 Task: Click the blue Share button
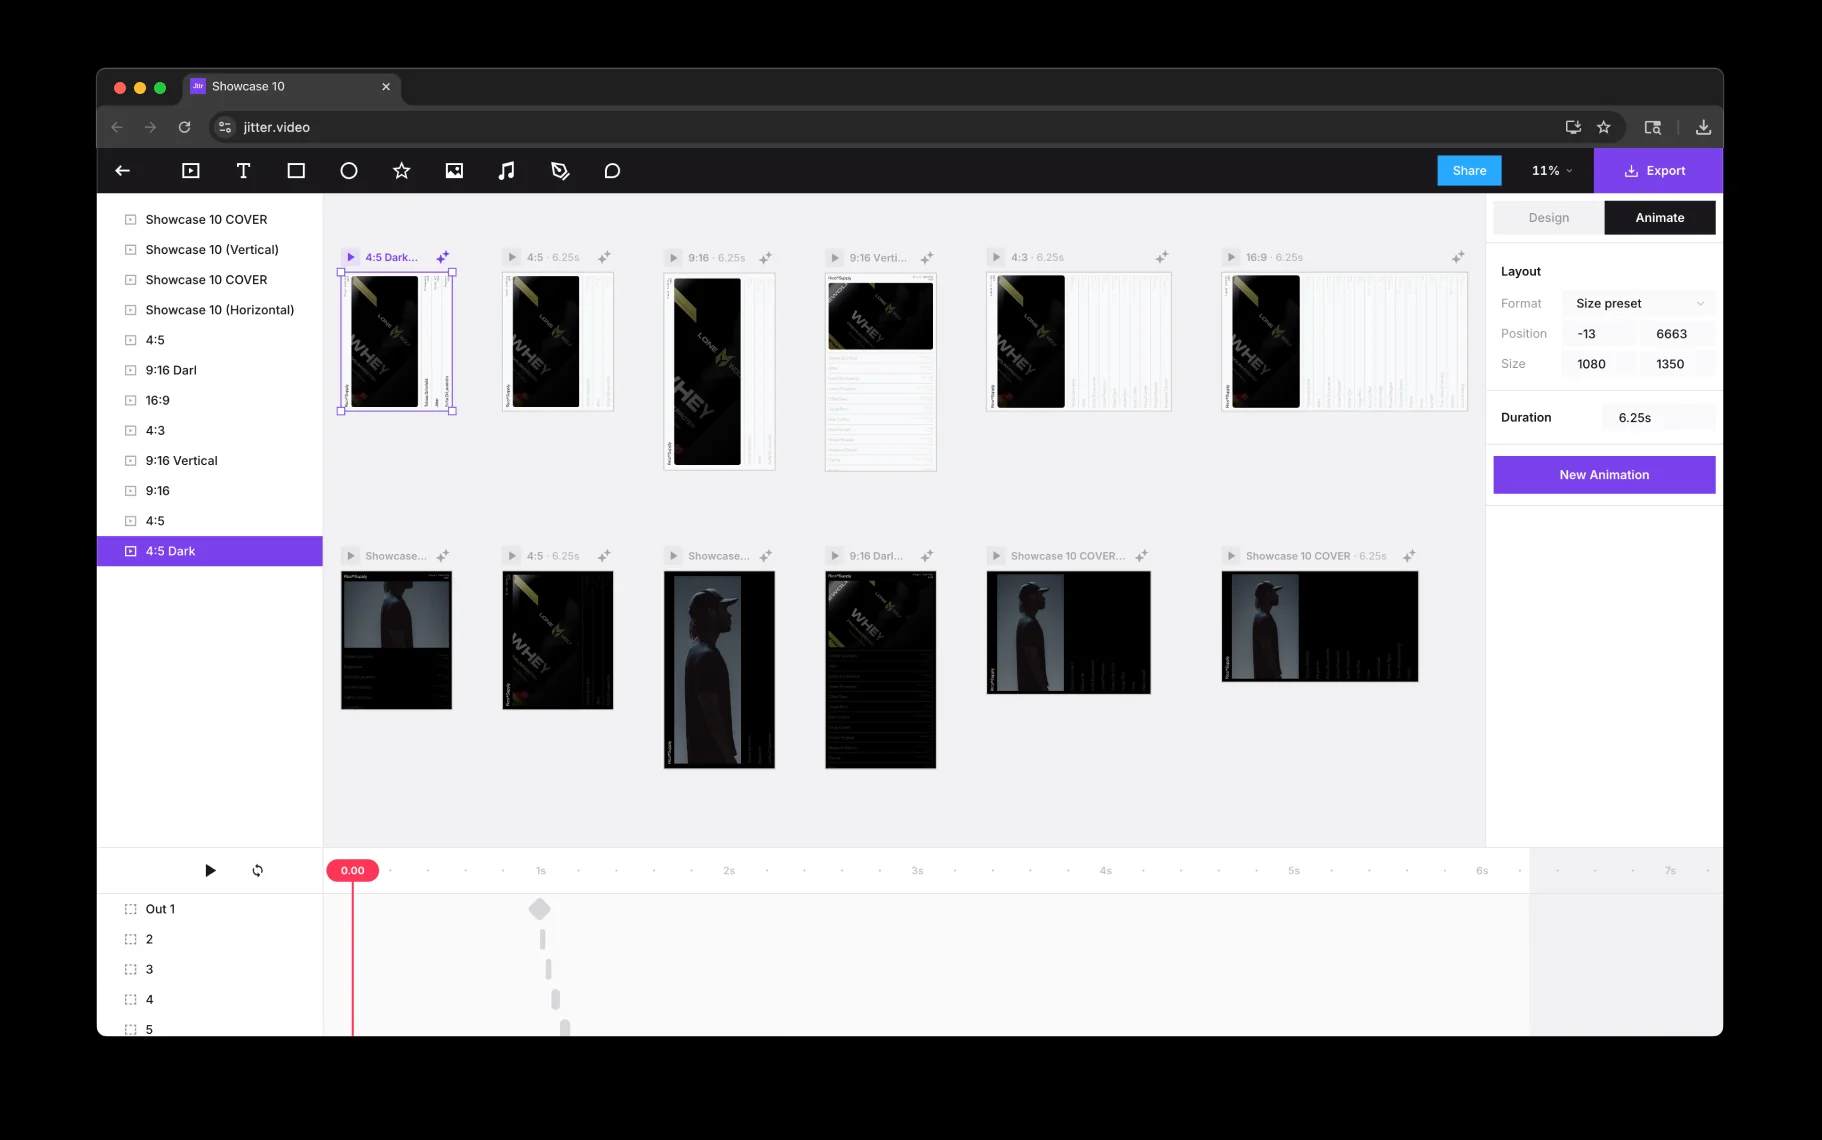tap(1469, 171)
